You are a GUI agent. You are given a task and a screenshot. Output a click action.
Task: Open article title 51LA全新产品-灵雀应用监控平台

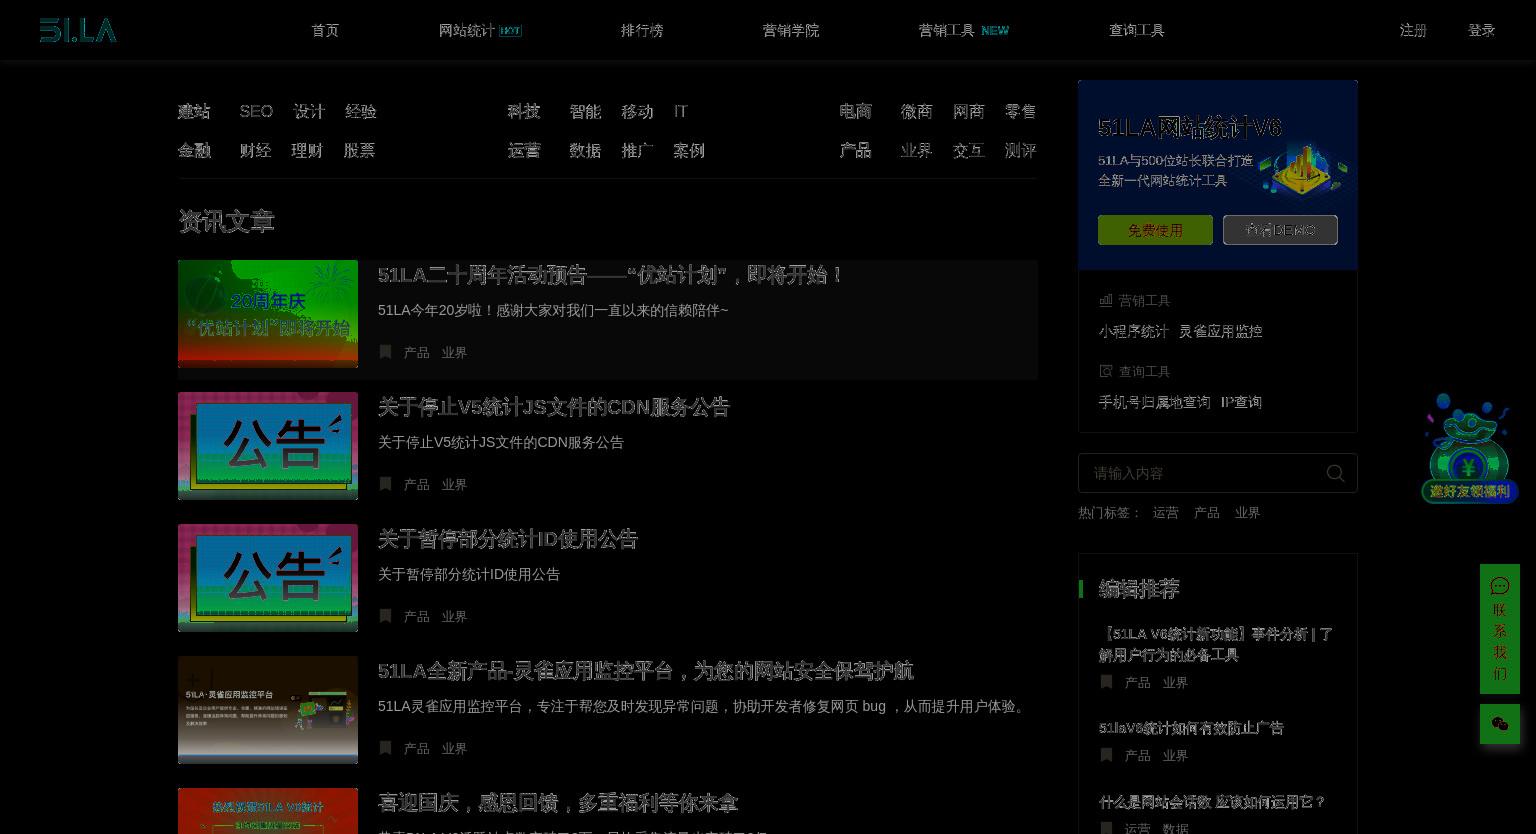tap(646, 671)
